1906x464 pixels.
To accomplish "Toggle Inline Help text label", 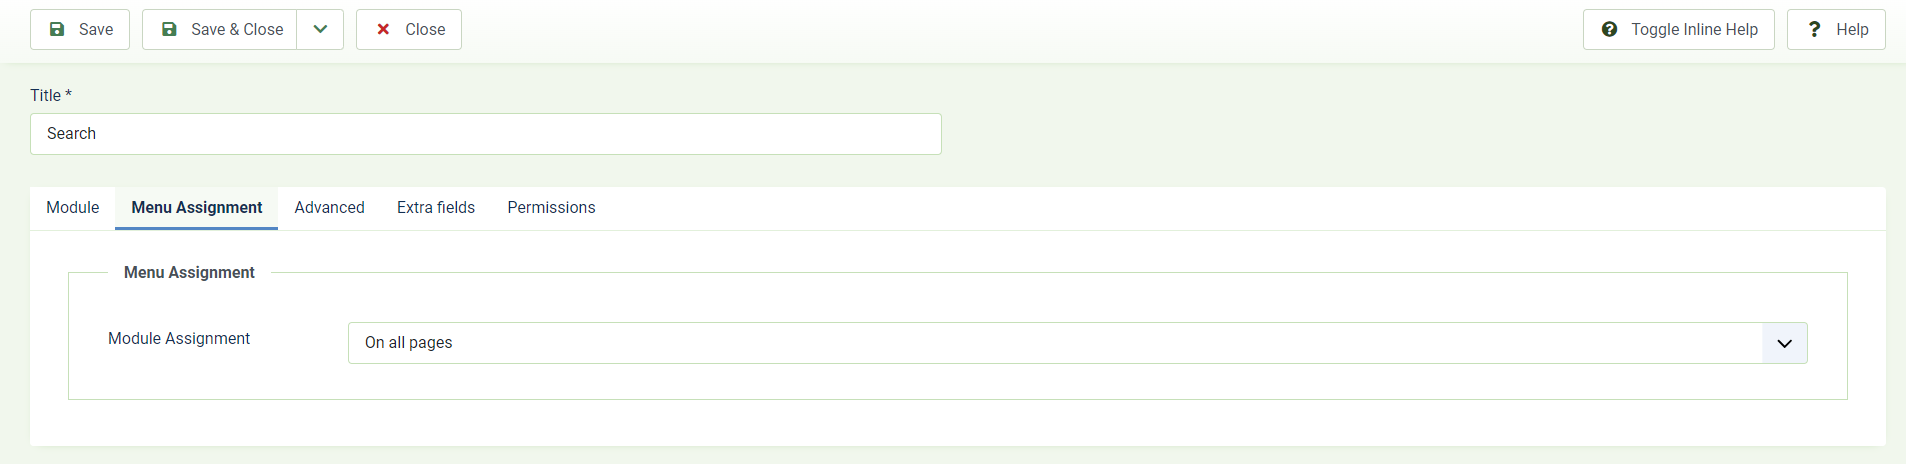I will pyautogui.click(x=1694, y=30).
